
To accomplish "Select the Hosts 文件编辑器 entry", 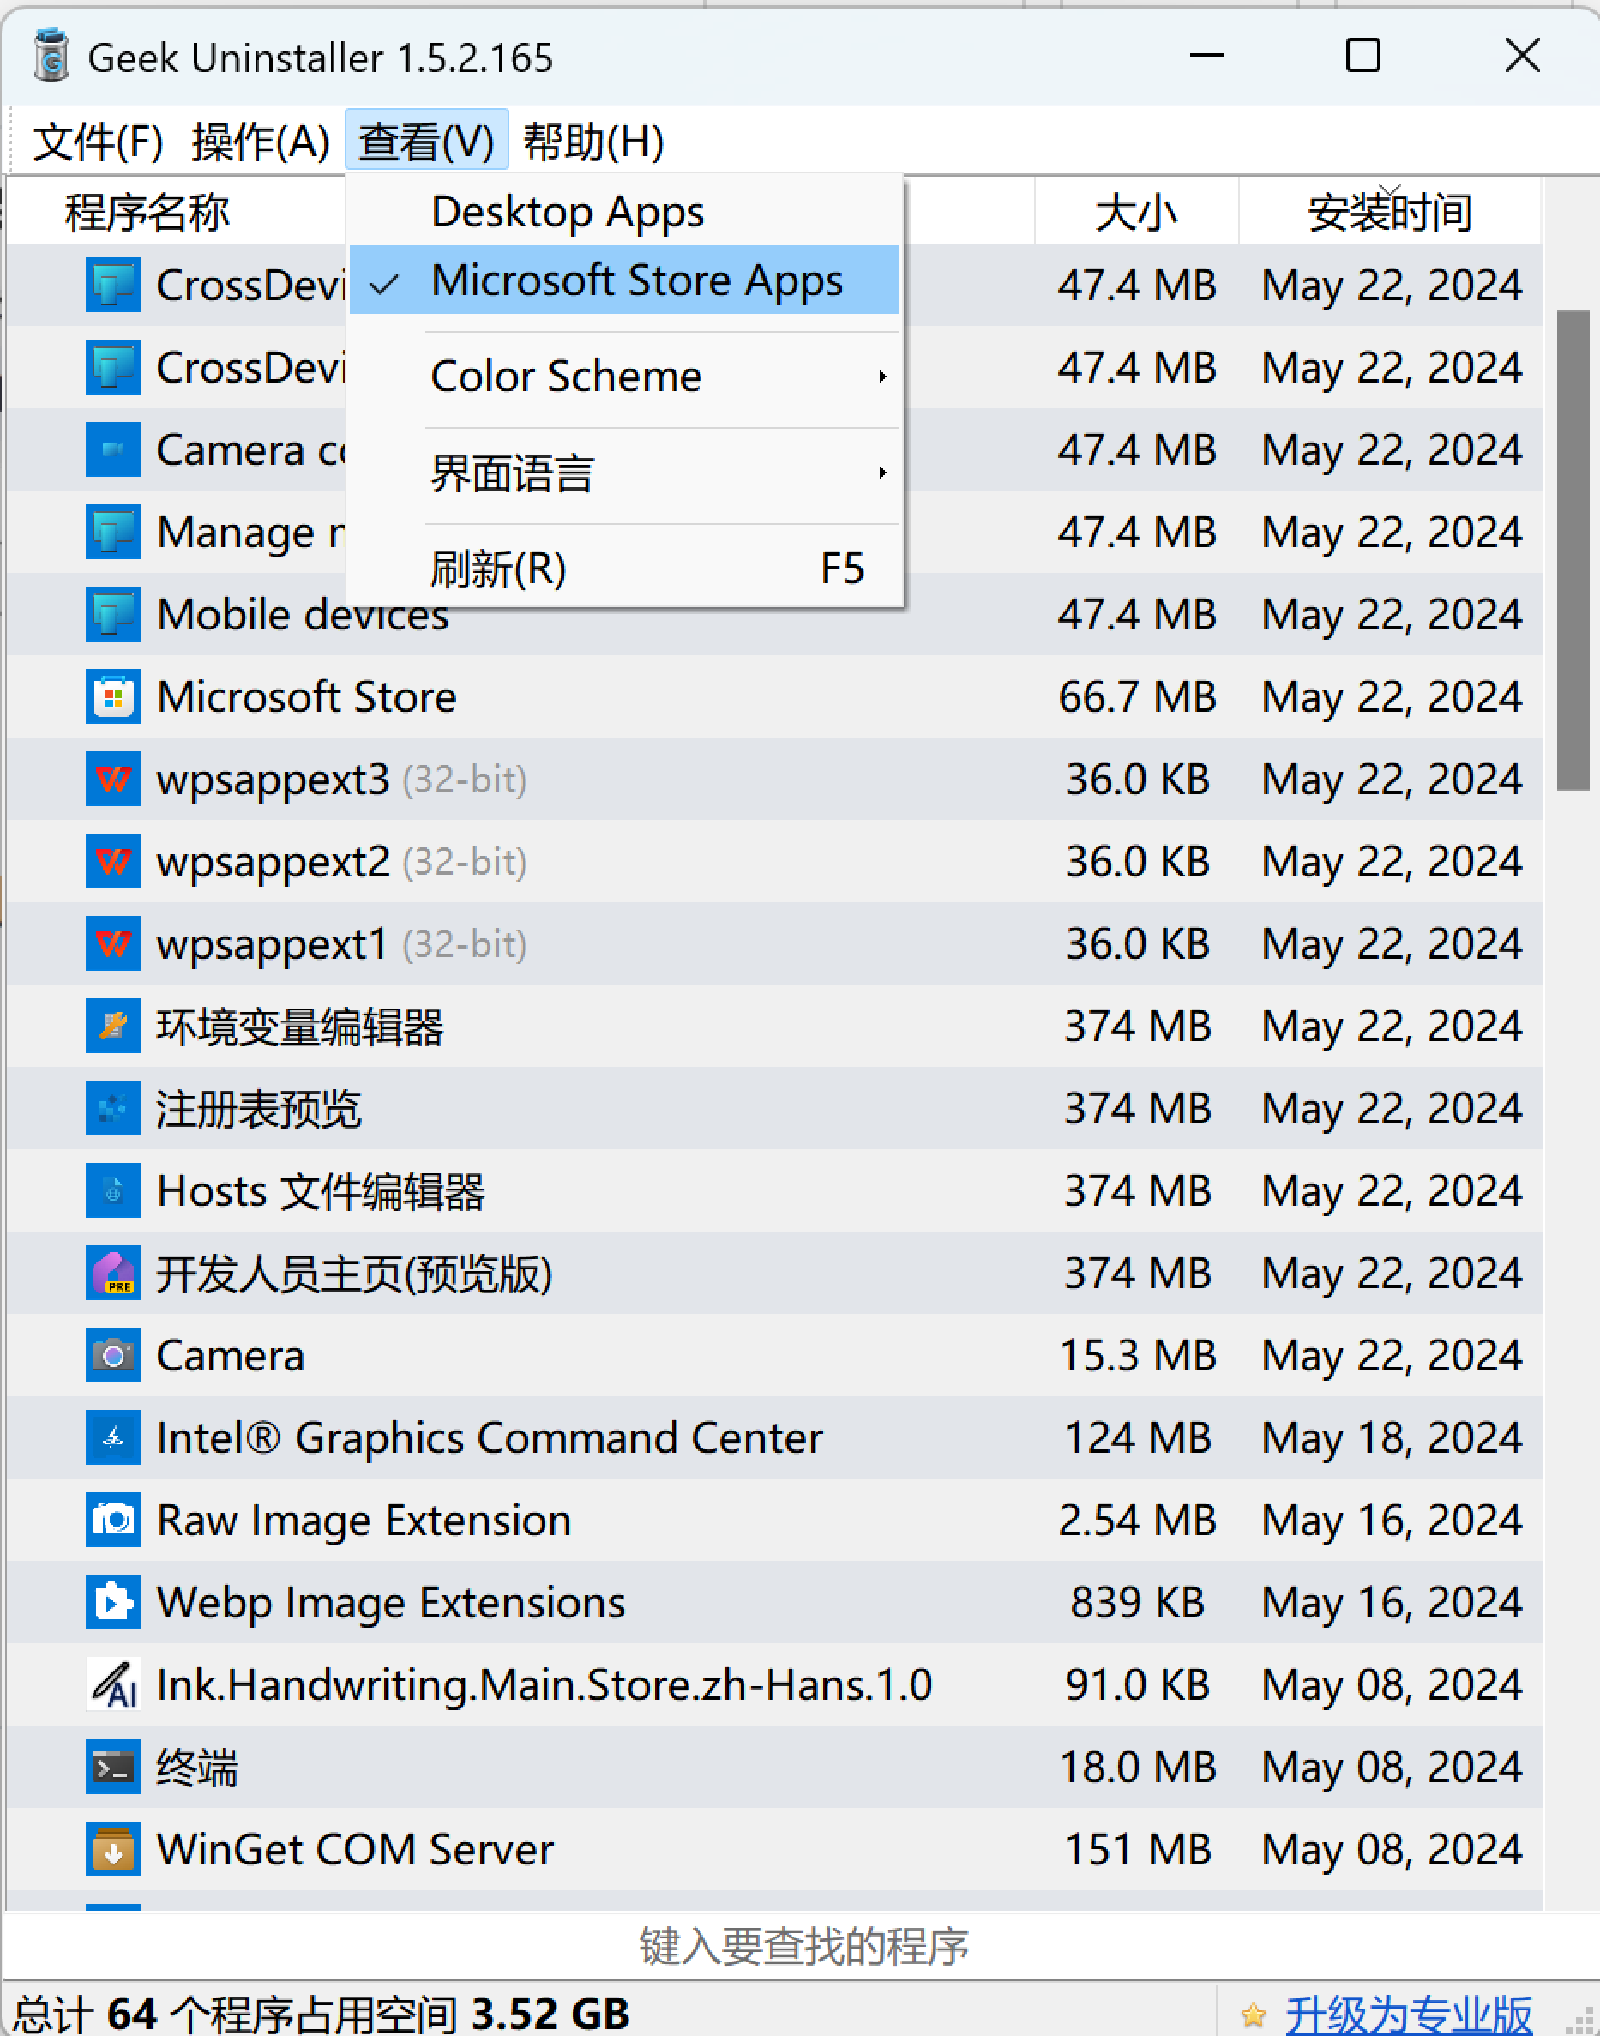I will [x=321, y=1191].
